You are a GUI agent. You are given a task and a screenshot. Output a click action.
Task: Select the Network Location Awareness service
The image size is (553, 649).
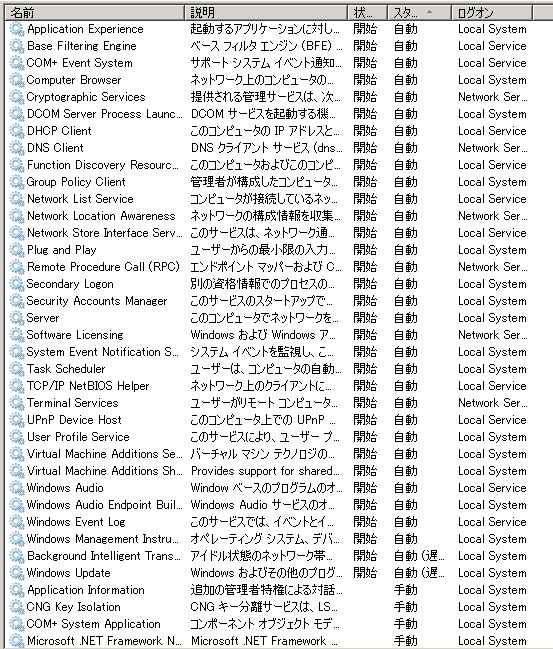click(101, 216)
